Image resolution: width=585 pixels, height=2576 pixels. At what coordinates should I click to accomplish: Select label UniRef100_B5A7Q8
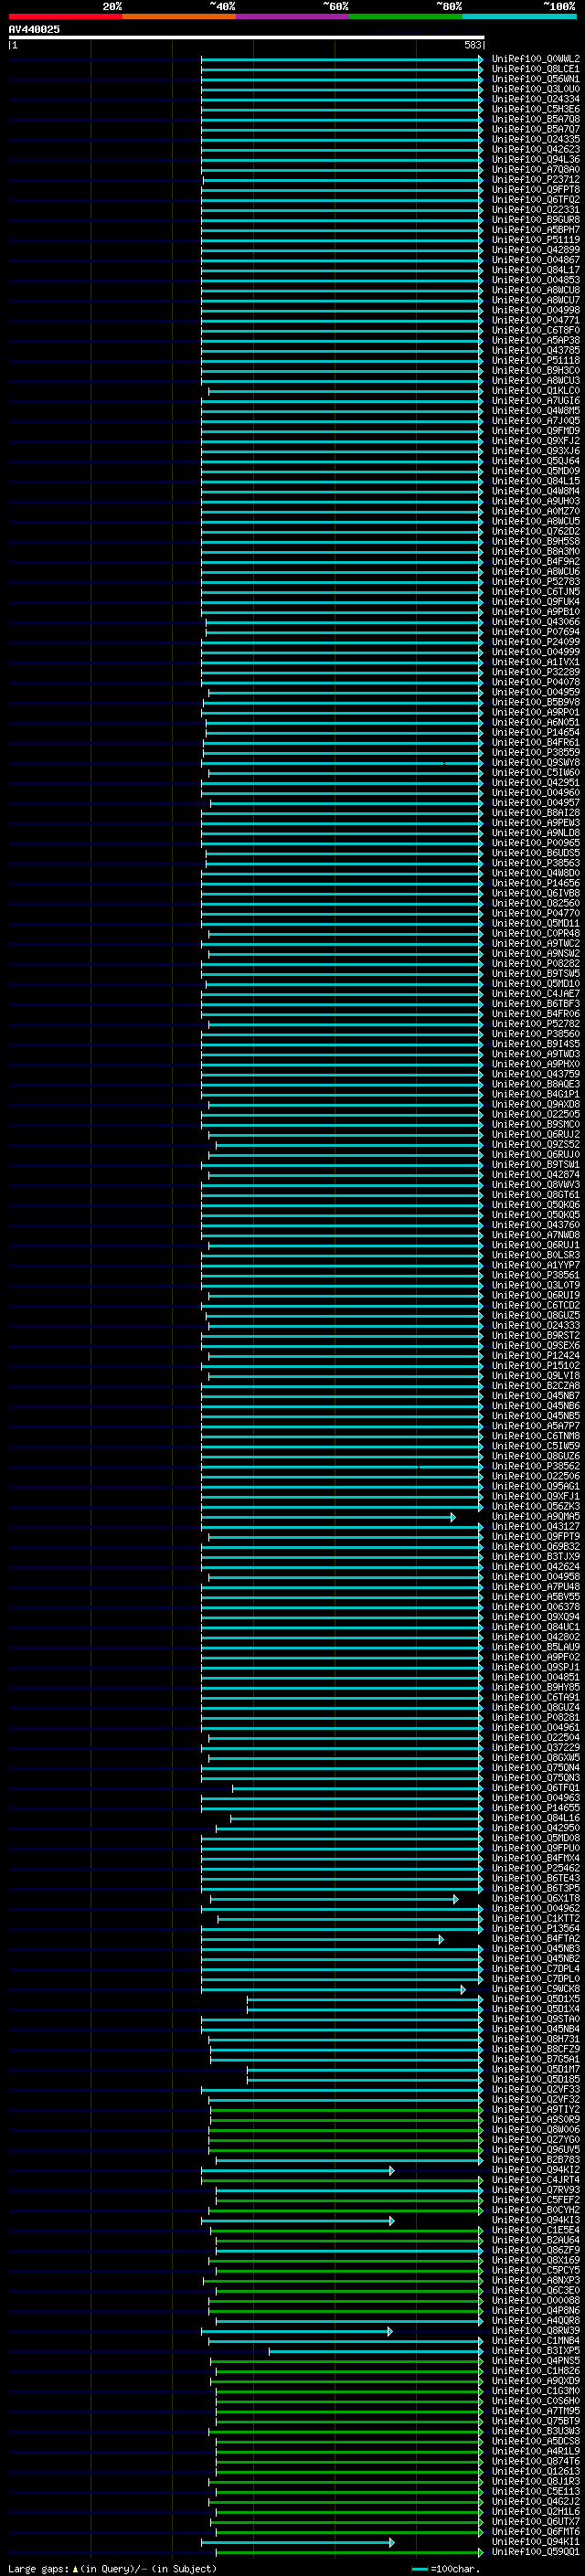pyautogui.click(x=536, y=119)
